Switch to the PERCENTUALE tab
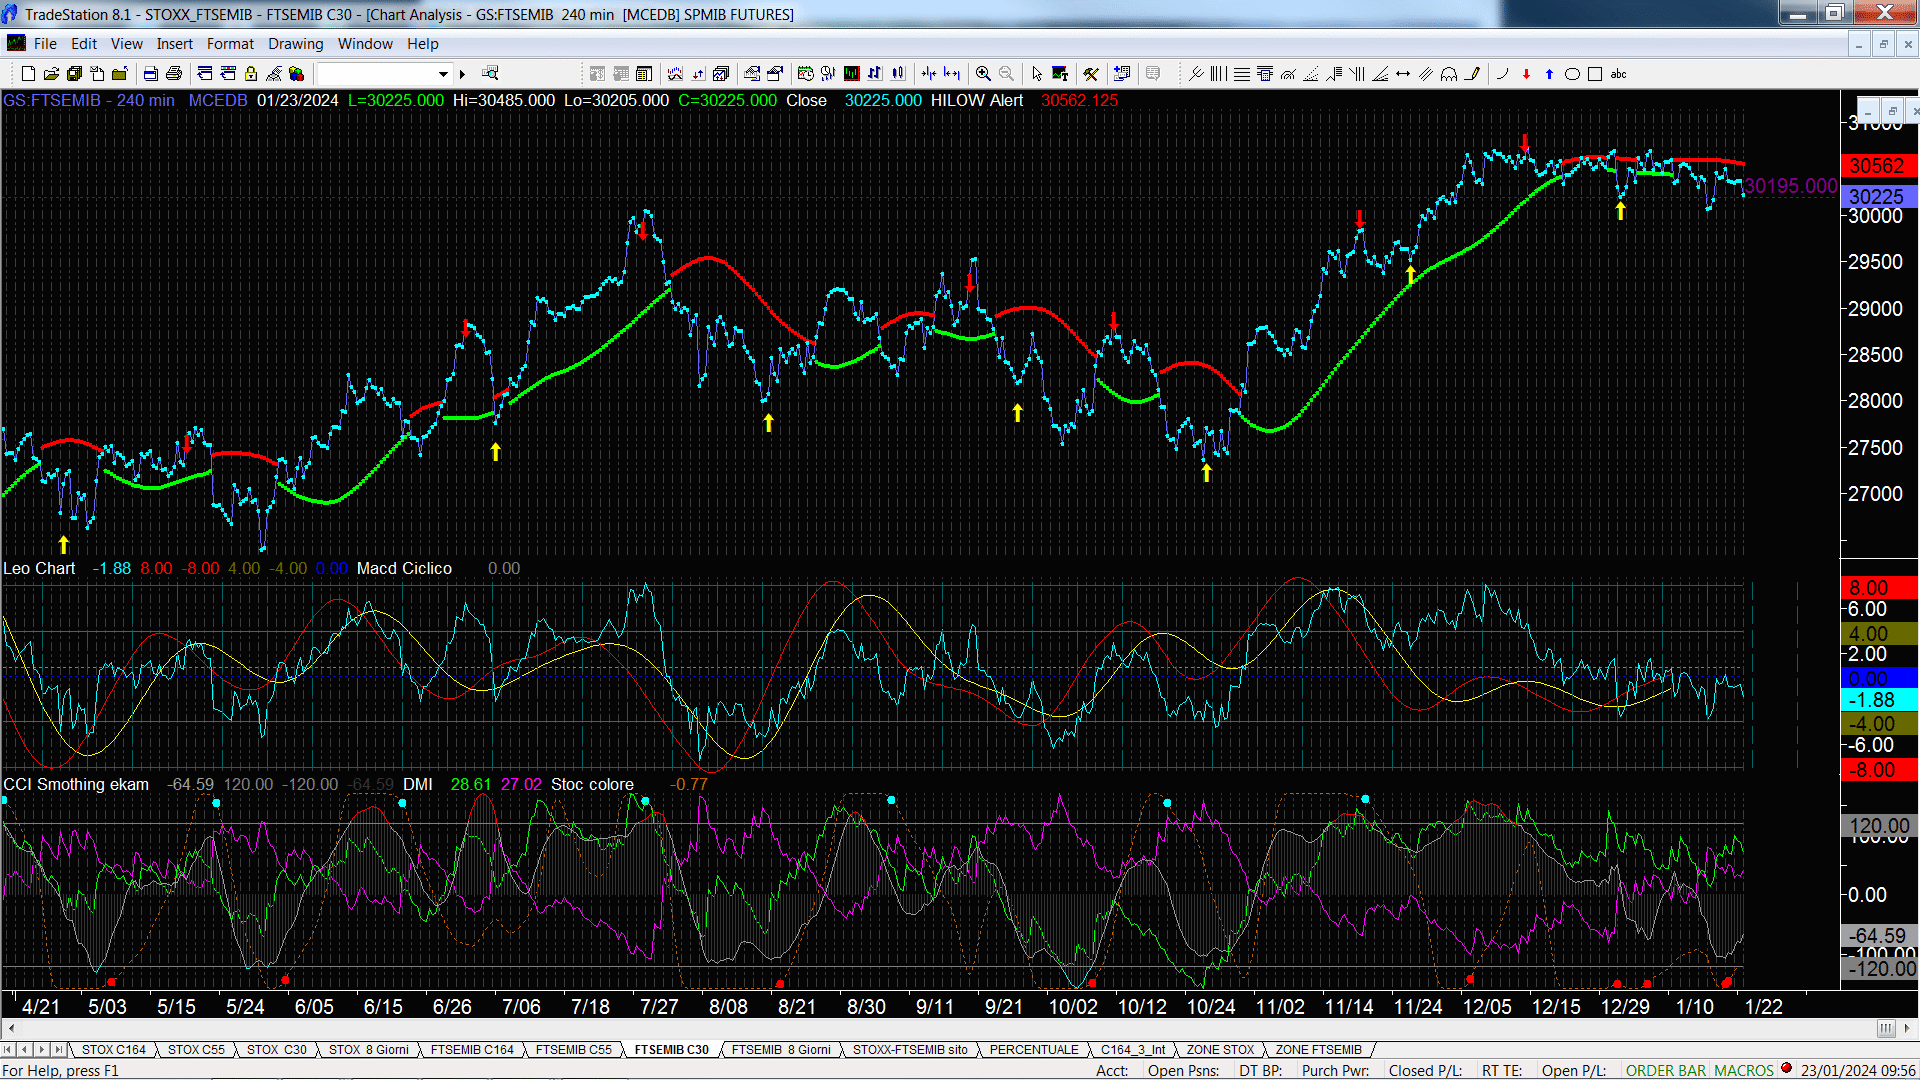Screen dimensions: 1920x1080 tap(1034, 1050)
